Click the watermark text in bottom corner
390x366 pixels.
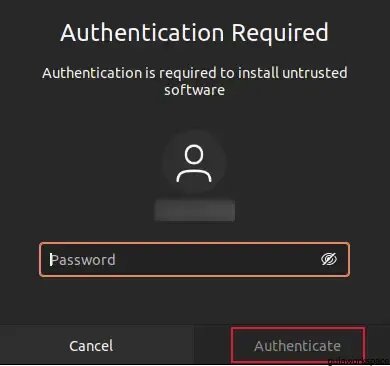(358, 361)
